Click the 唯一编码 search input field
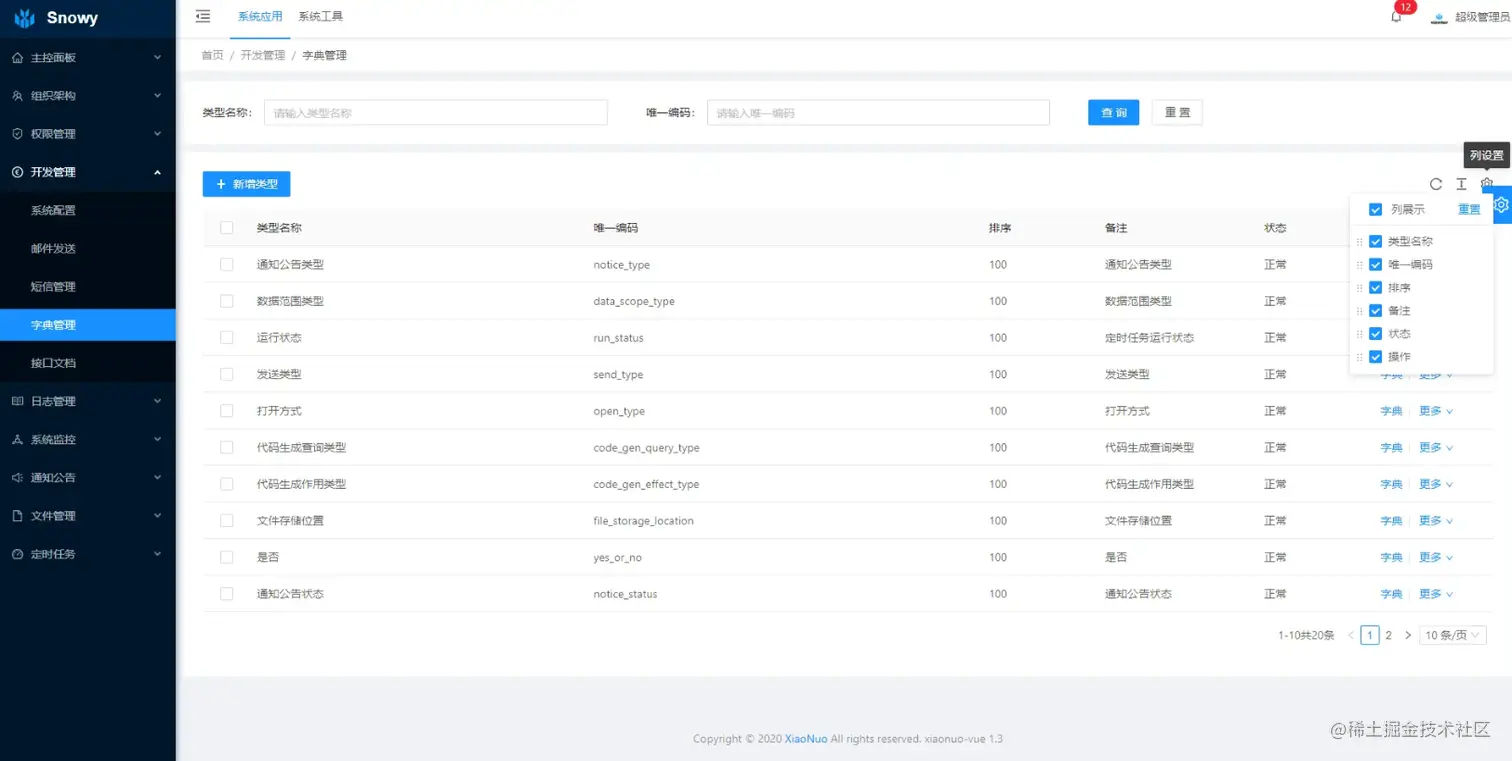Image resolution: width=1512 pixels, height=761 pixels. [878, 113]
